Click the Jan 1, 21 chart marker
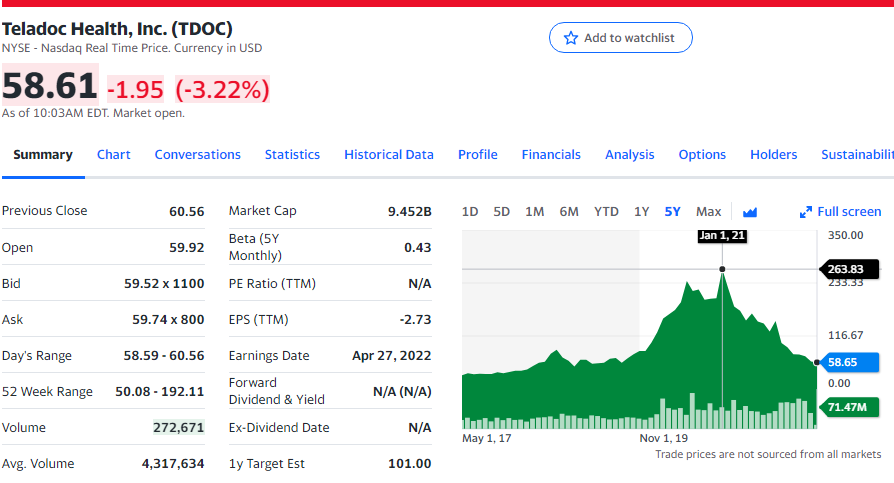 (722, 236)
